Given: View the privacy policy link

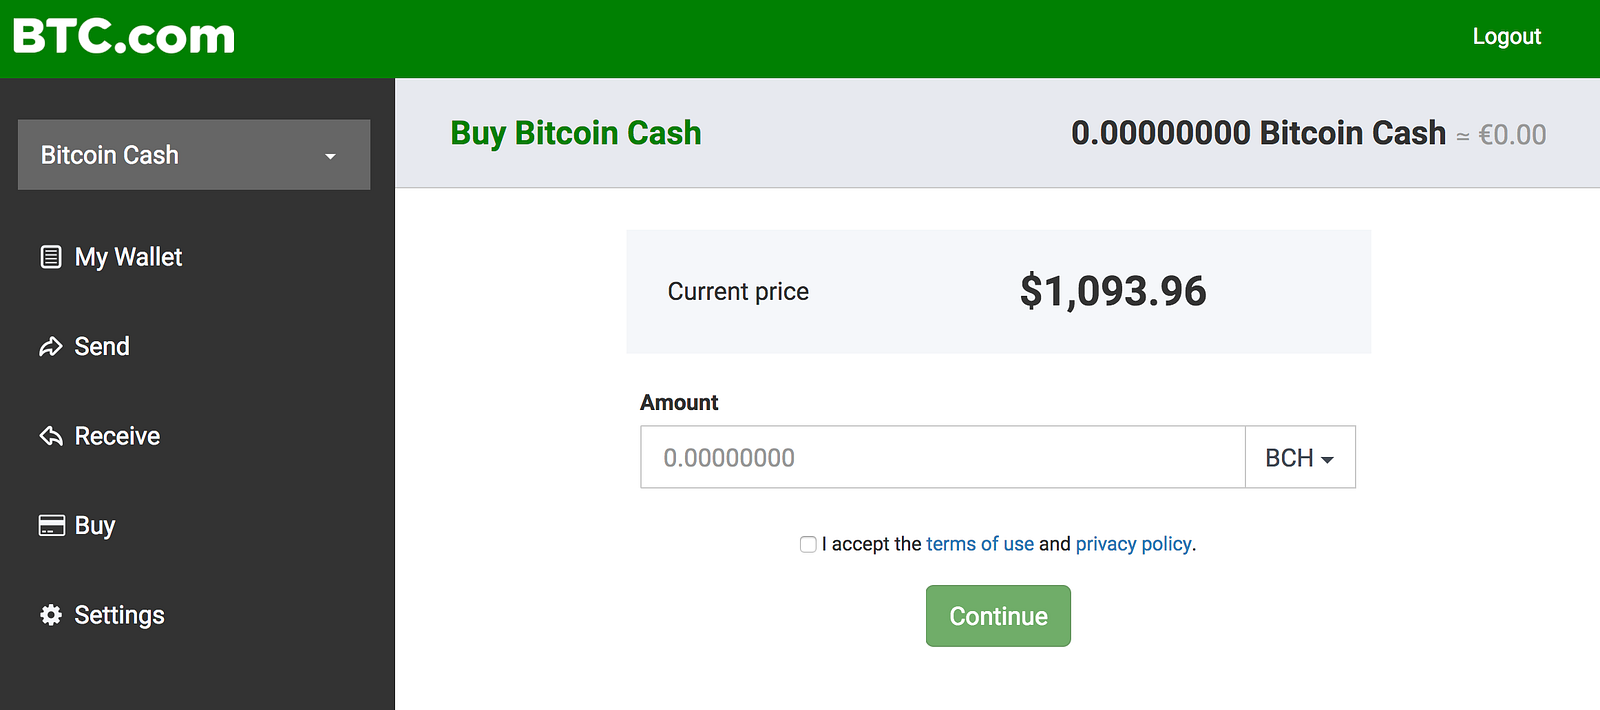Looking at the screenshot, I should coord(1133,544).
